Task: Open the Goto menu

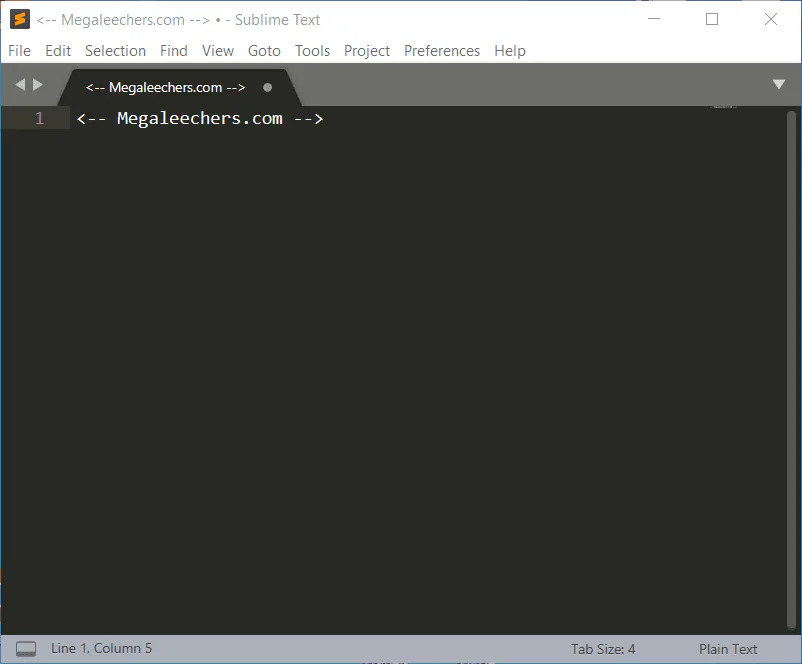Action: tap(264, 51)
